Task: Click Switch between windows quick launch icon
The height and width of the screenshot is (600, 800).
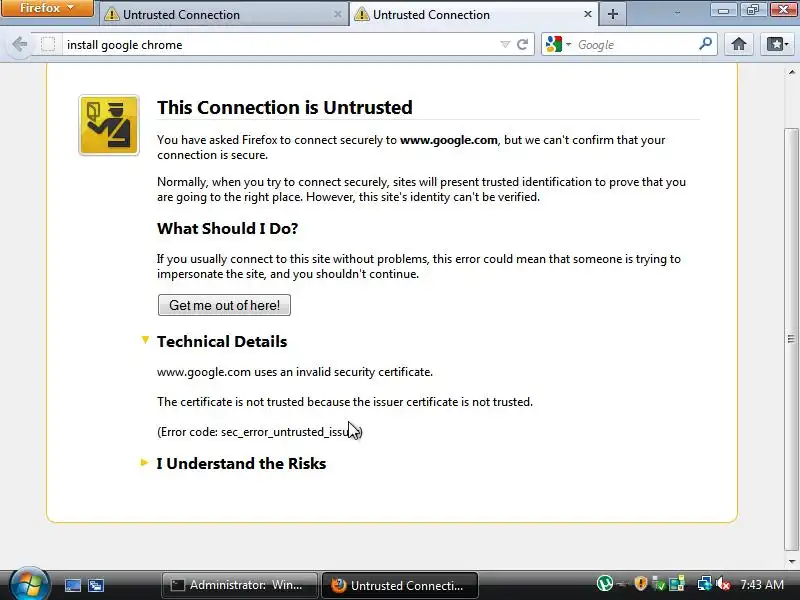Action: (96, 585)
